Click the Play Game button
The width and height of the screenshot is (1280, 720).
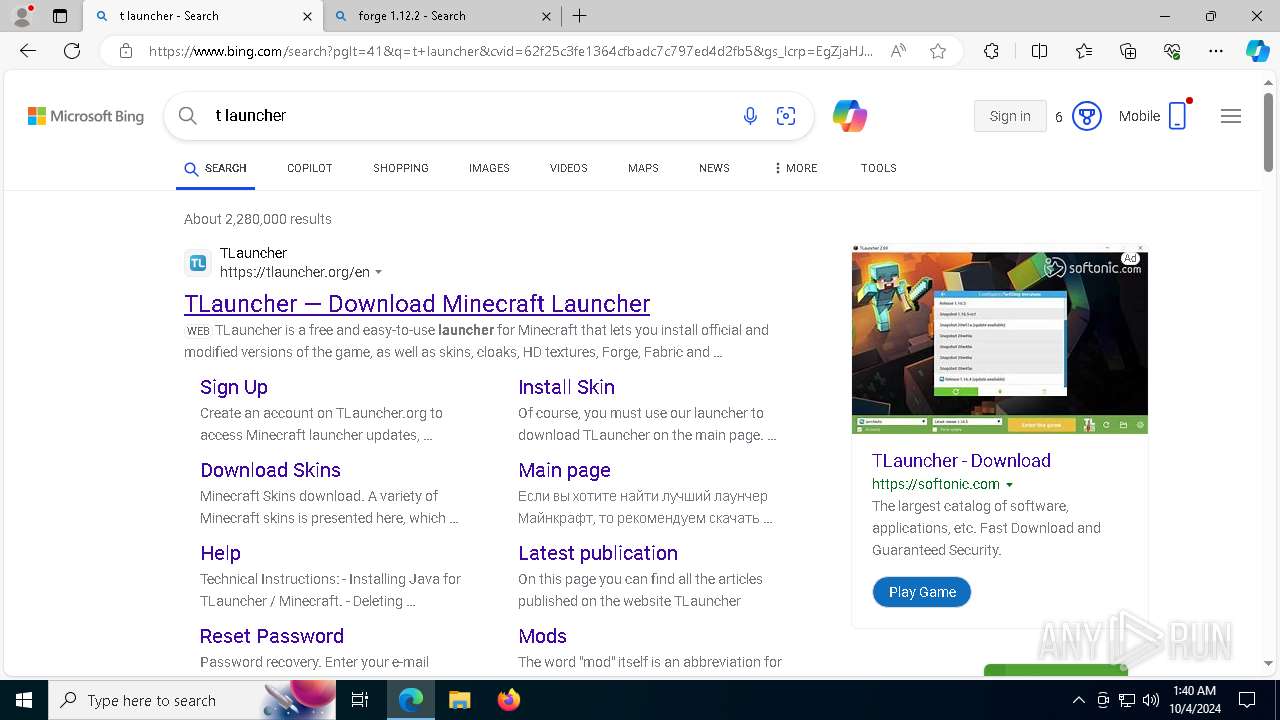(x=922, y=592)
